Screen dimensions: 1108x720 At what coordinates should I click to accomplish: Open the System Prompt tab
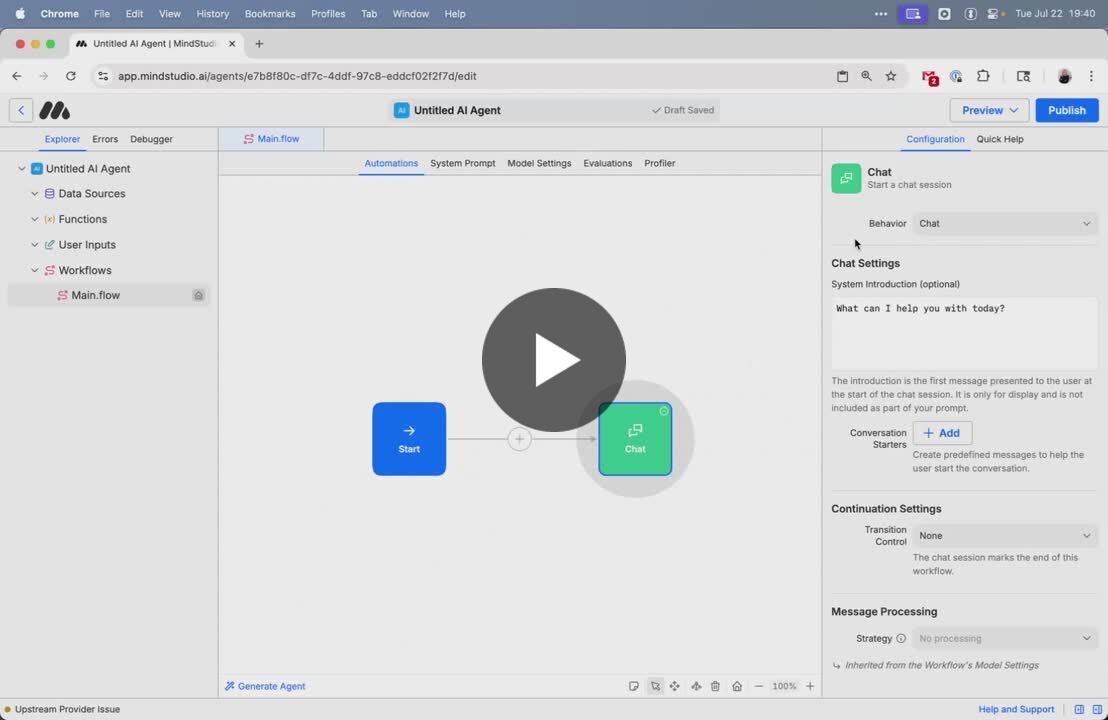[x=463, y=163]
